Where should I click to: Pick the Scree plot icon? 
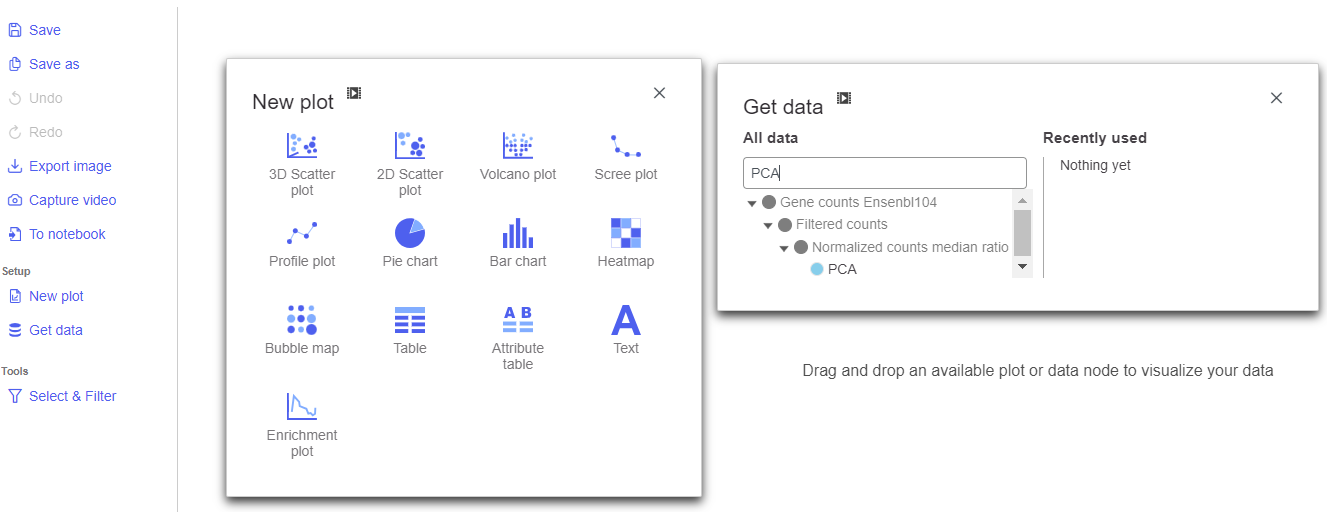point(626,146)
